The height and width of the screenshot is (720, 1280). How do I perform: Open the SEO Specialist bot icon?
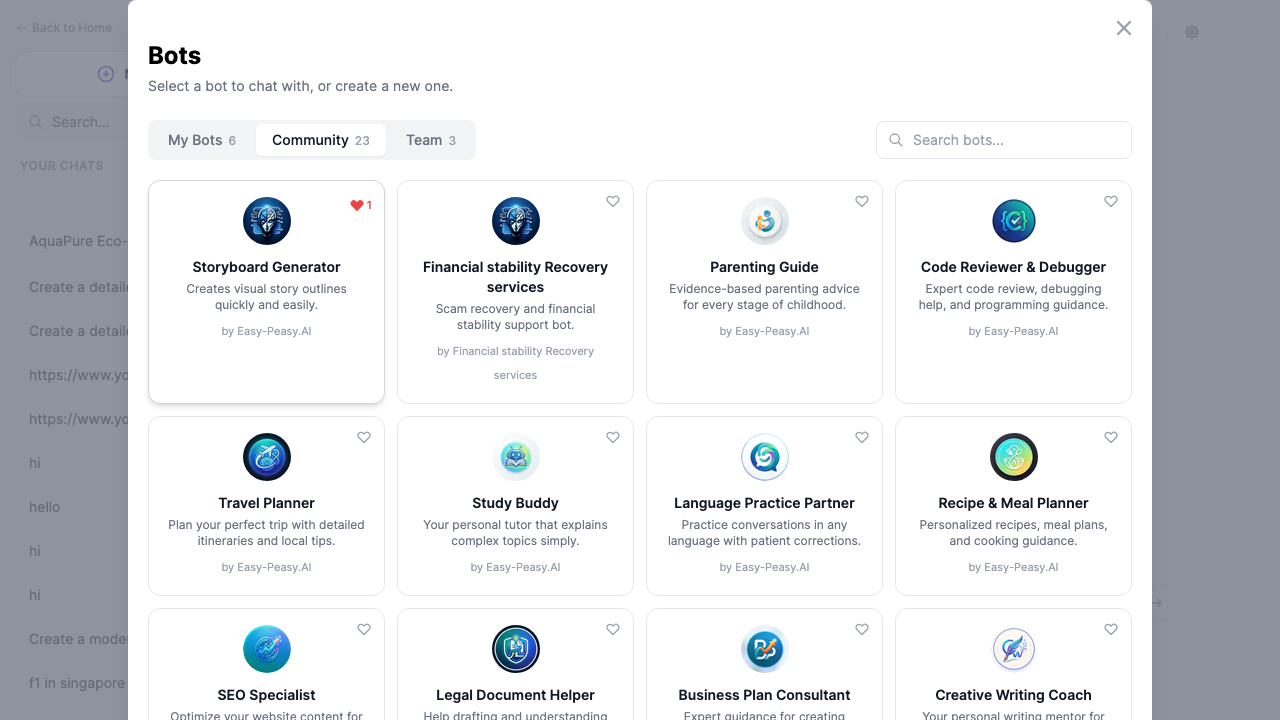coord(266,649)
